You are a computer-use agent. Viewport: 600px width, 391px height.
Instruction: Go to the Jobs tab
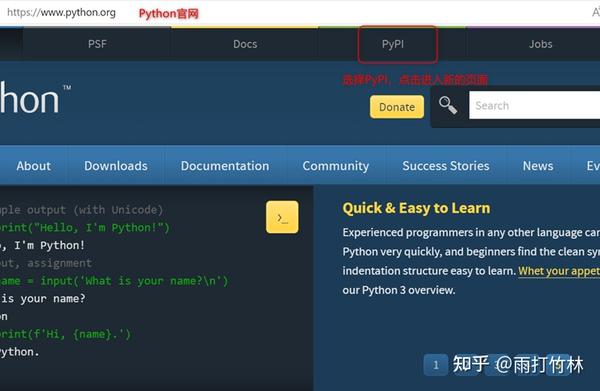[540, 44]
